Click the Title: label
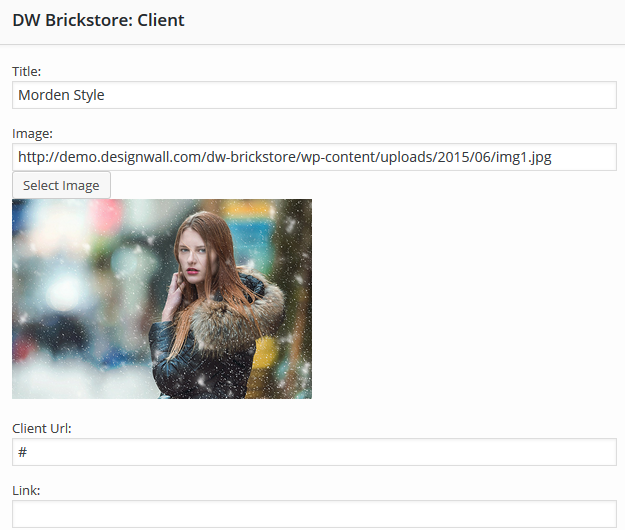 [x=26, y=71]
